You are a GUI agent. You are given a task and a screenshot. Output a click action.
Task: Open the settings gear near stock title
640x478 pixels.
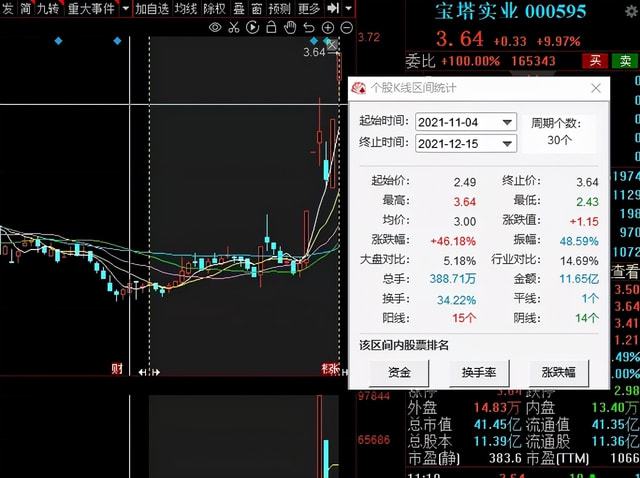tap(632, 11)
